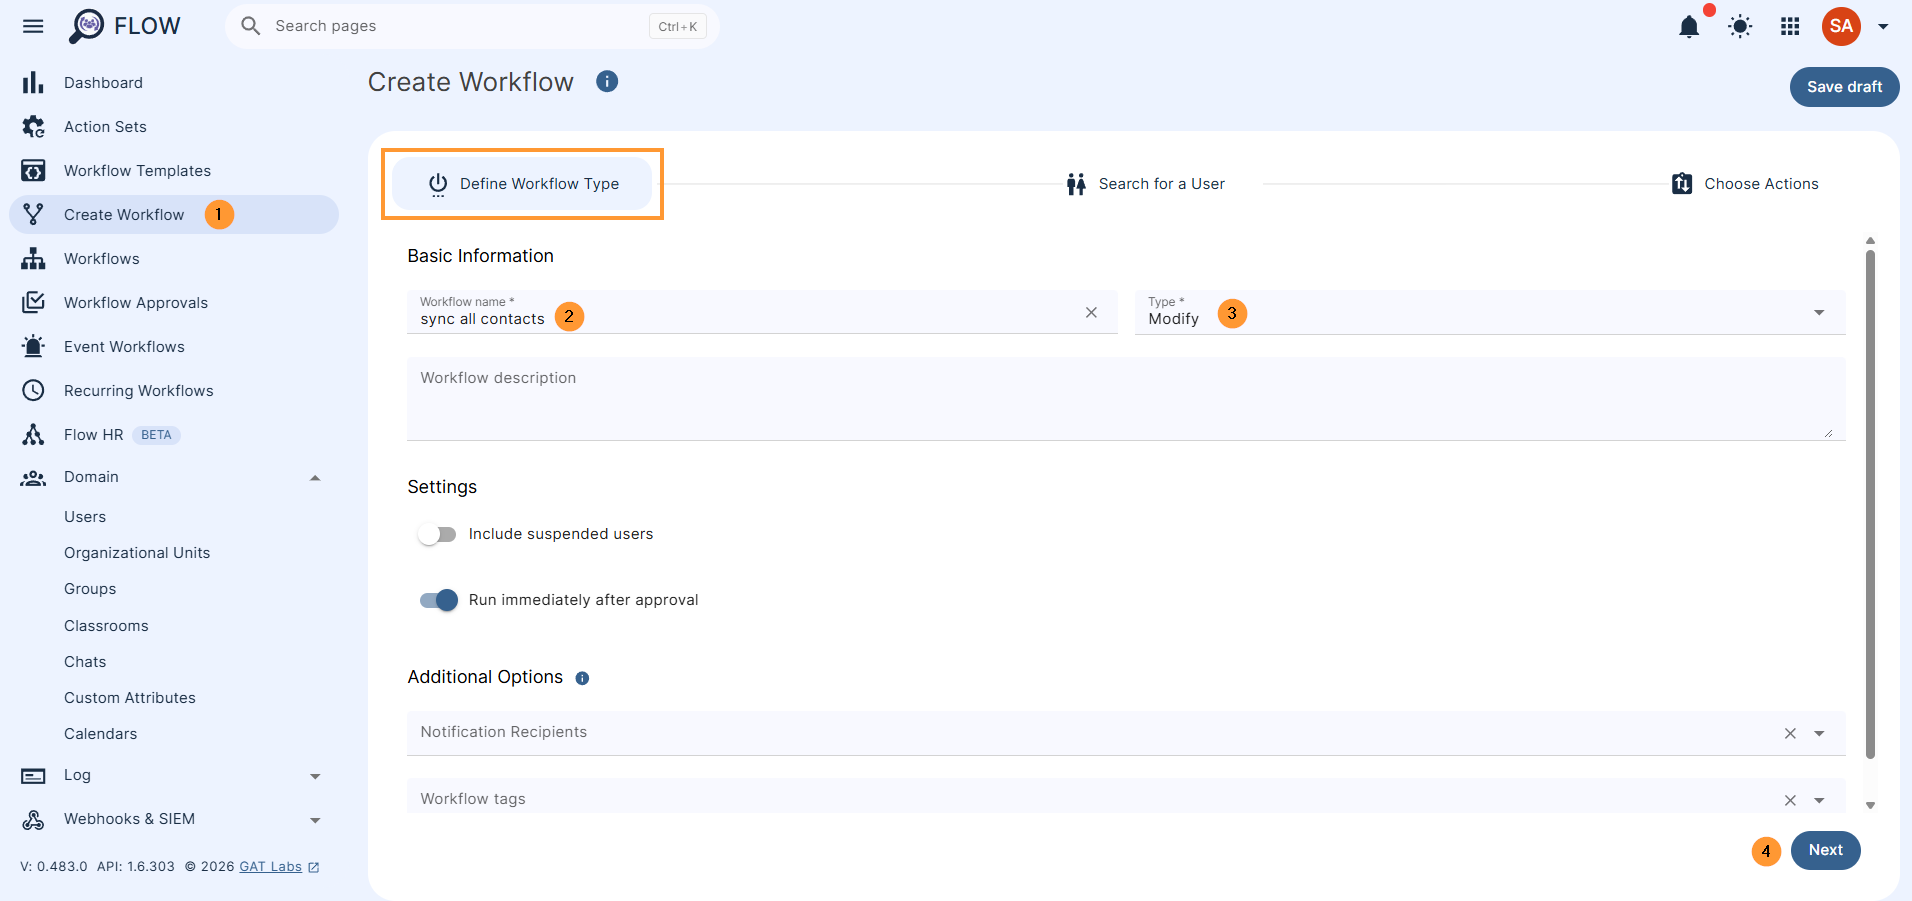Select the Search for a User step
The width and height of the screenshot is (1912, 901).
tap(1146, 184)
